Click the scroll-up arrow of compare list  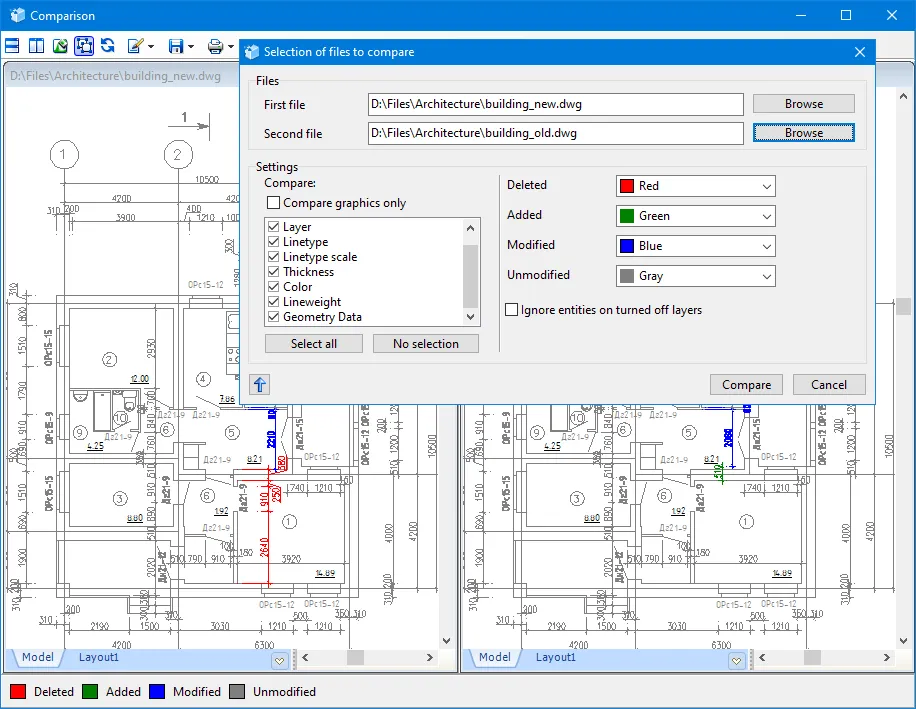[x=470, y=228]
